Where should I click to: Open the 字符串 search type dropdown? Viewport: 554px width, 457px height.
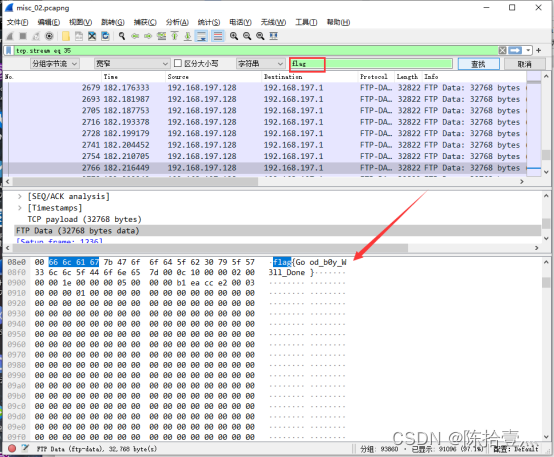pos(260,64)
